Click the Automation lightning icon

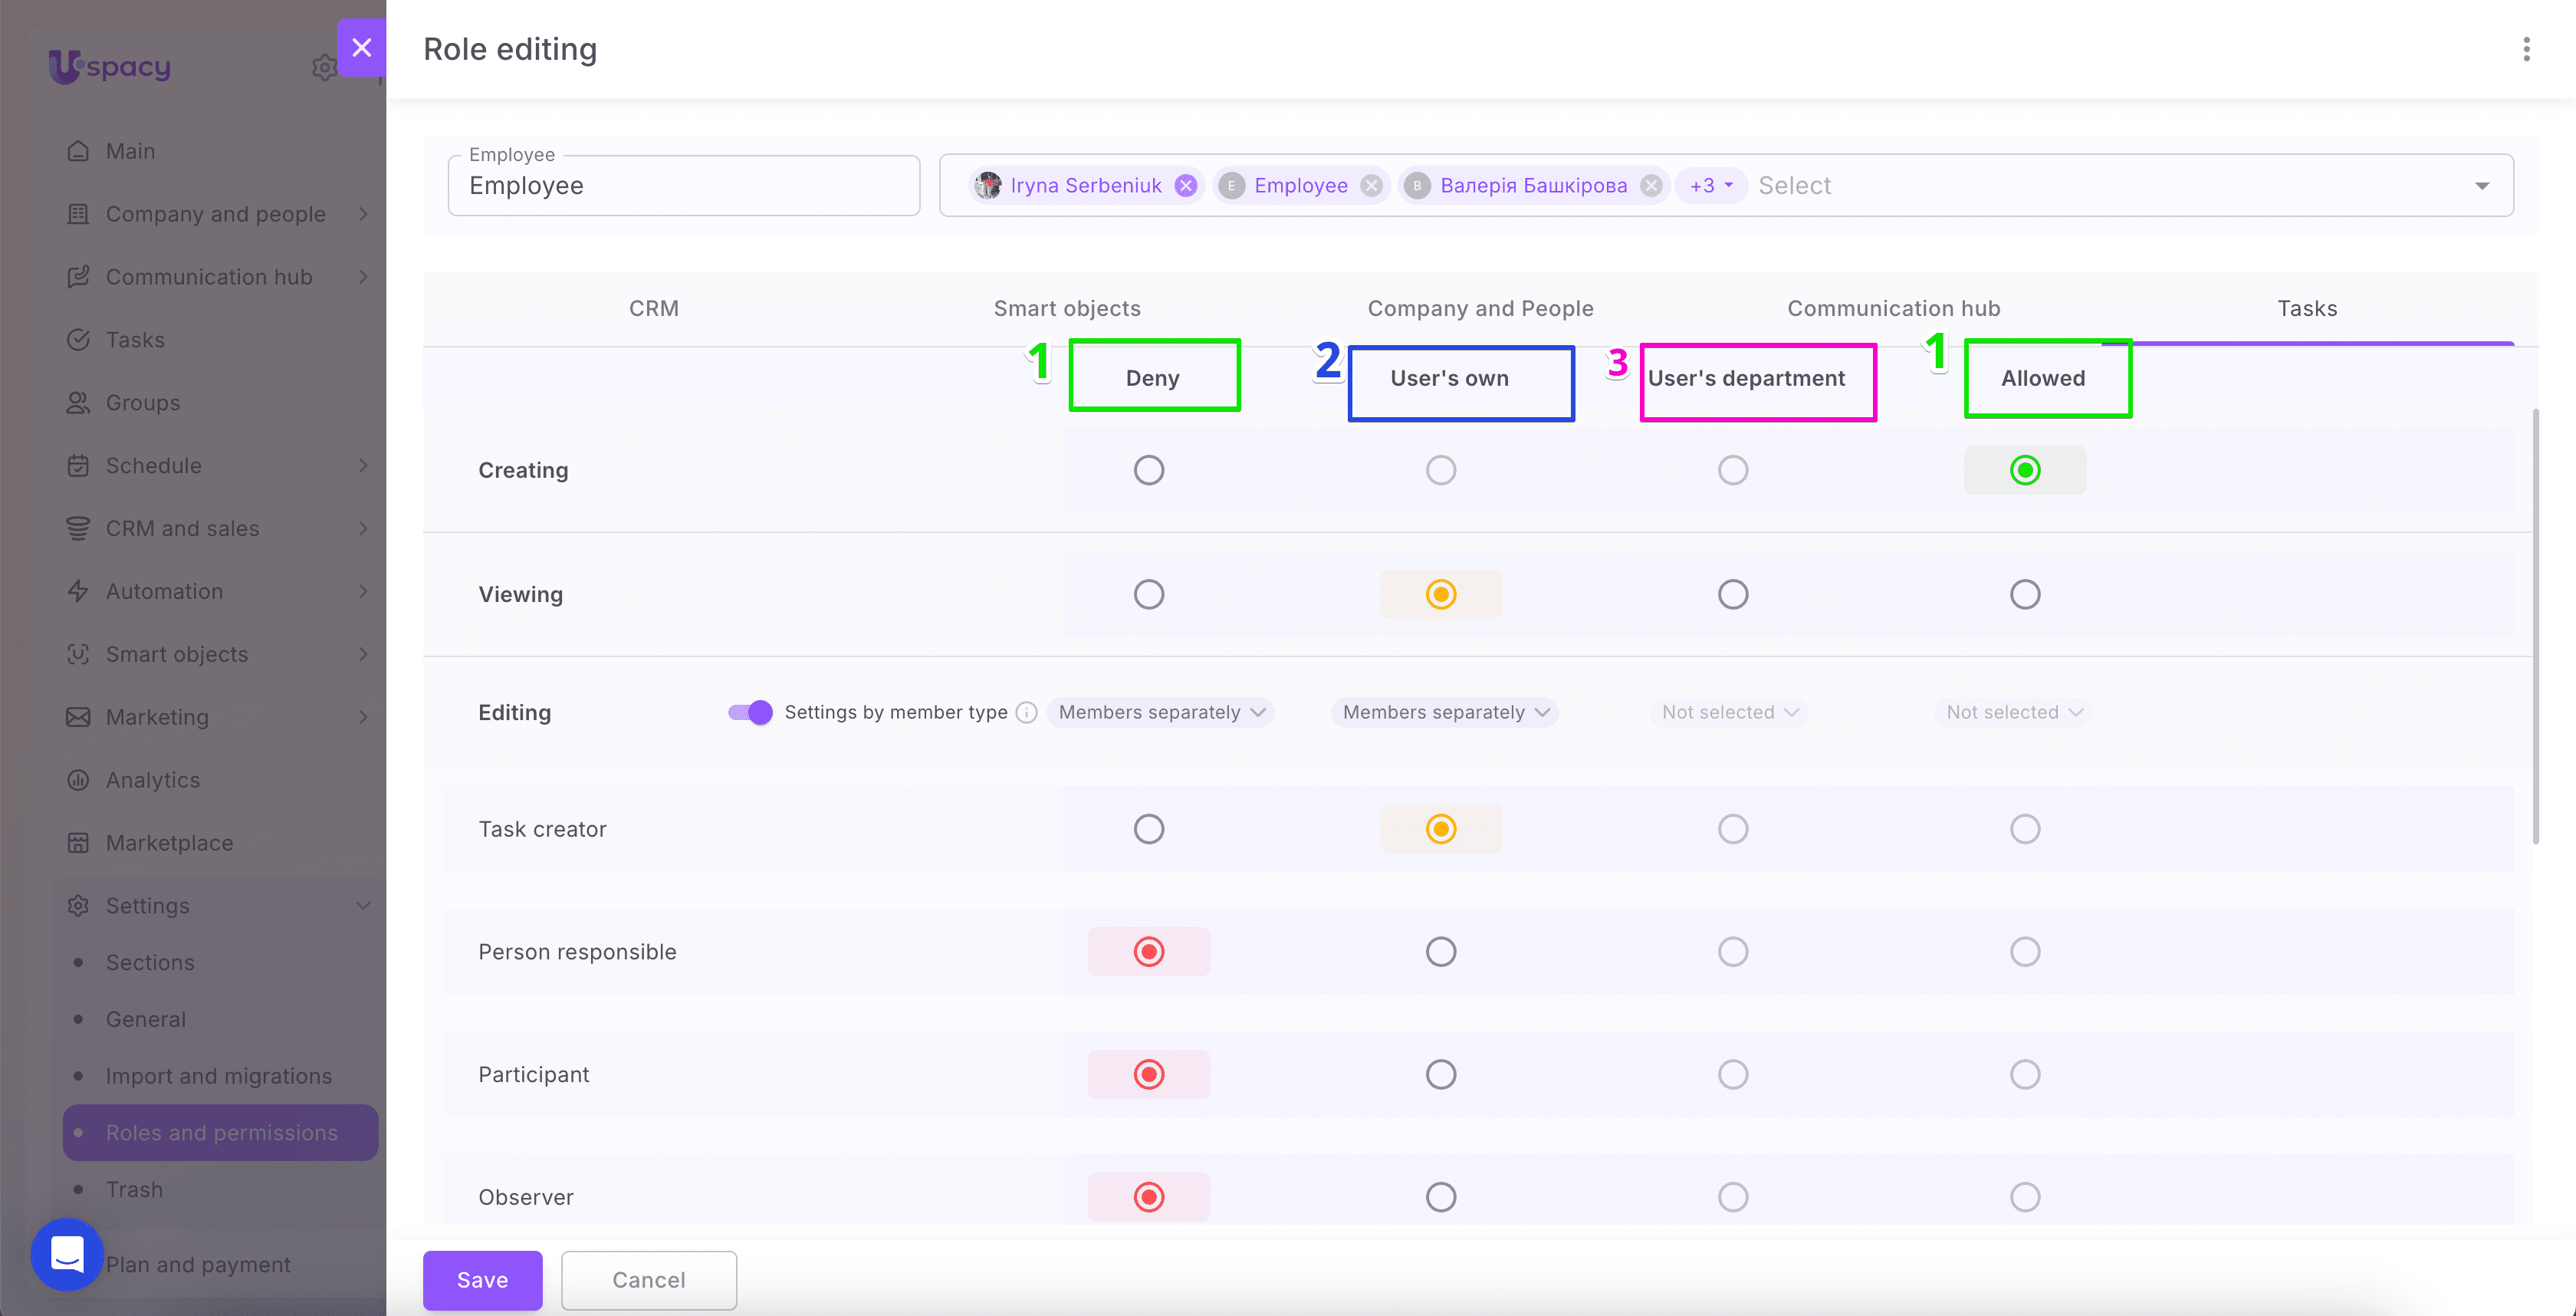tap(78, 591)
